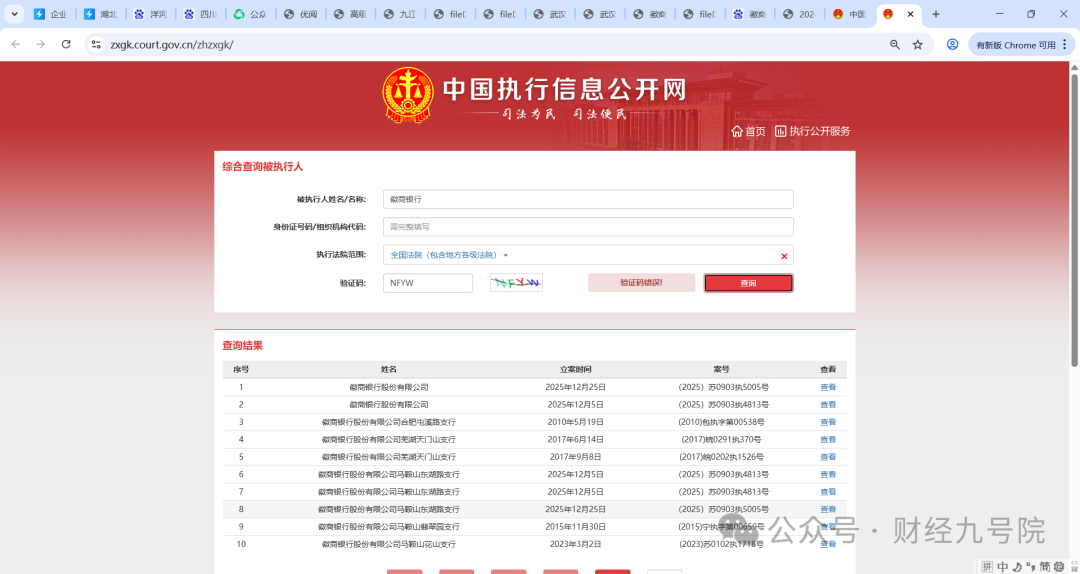Click the court emblem logo in header
The width and height of the screenshot is (1080, 574).
408,96
